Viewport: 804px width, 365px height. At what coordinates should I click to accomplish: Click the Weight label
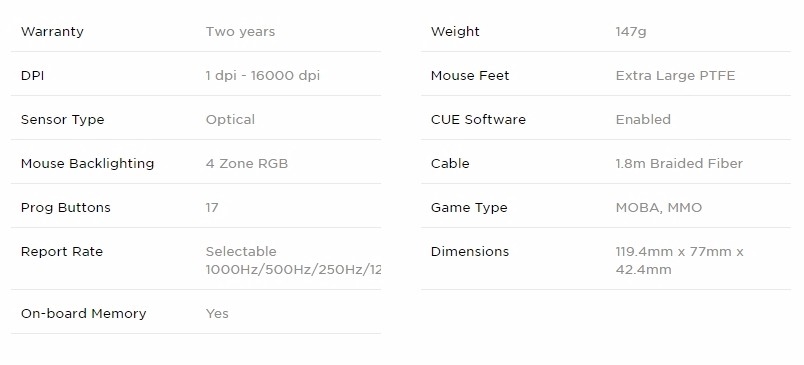455,32
